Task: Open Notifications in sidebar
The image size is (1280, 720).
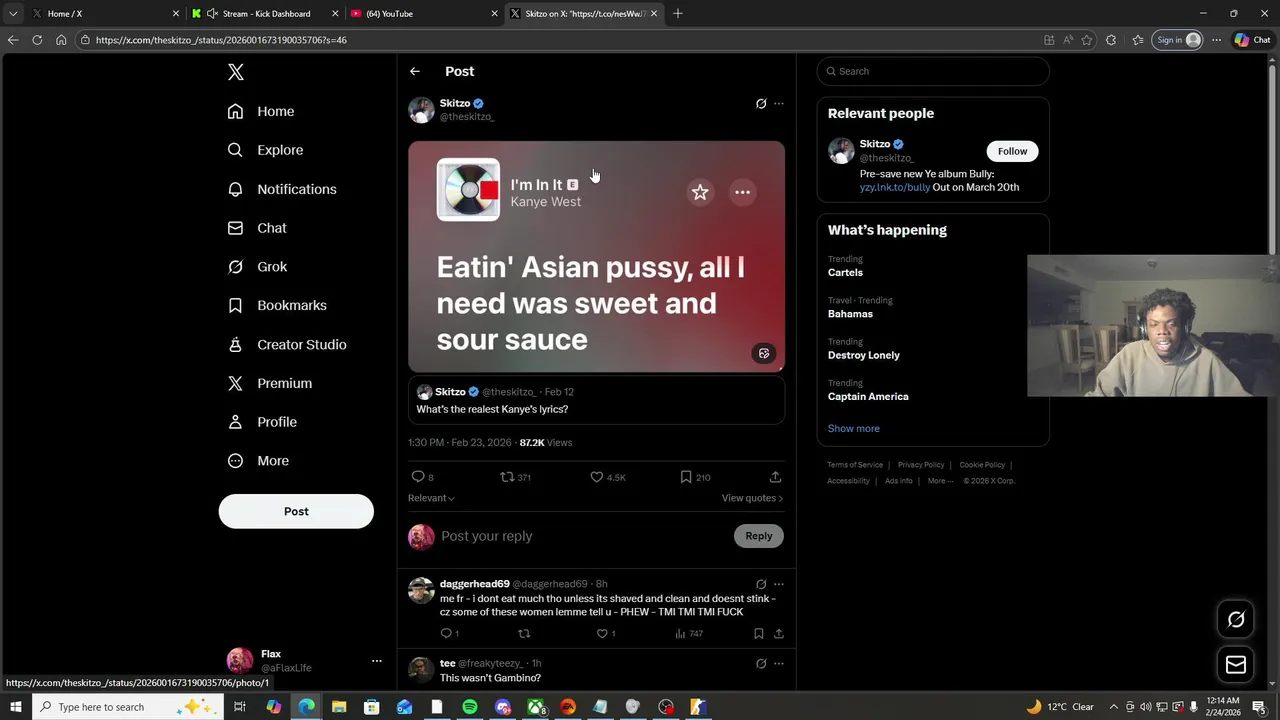Action: 282,189
